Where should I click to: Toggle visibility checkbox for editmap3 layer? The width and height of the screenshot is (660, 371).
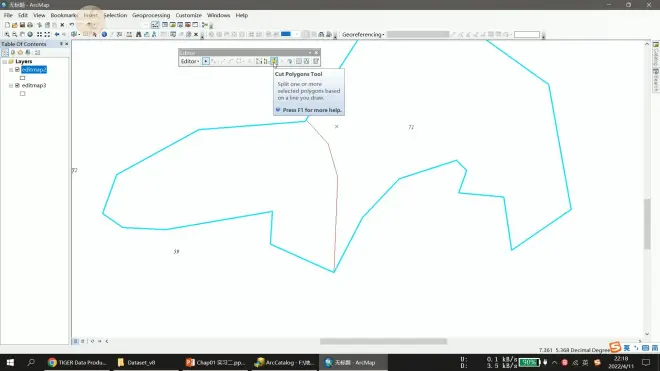pos(17,85)
